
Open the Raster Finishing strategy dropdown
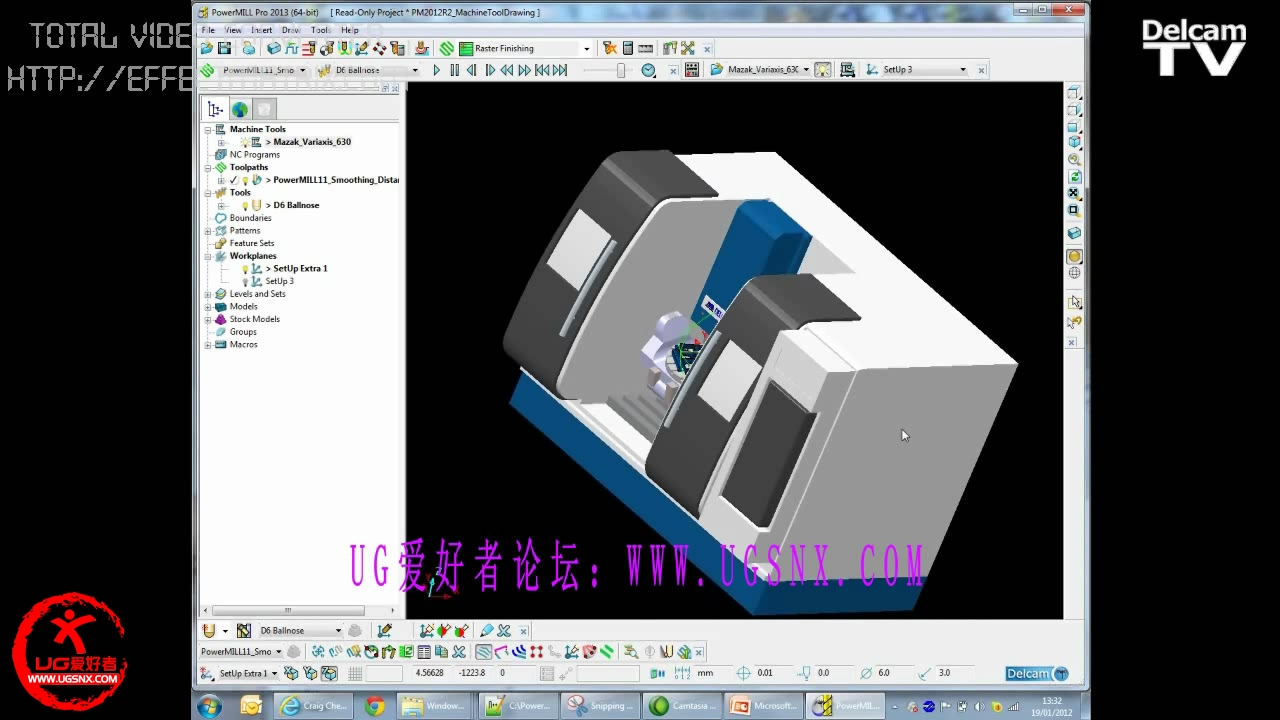(x=587, y=49)
